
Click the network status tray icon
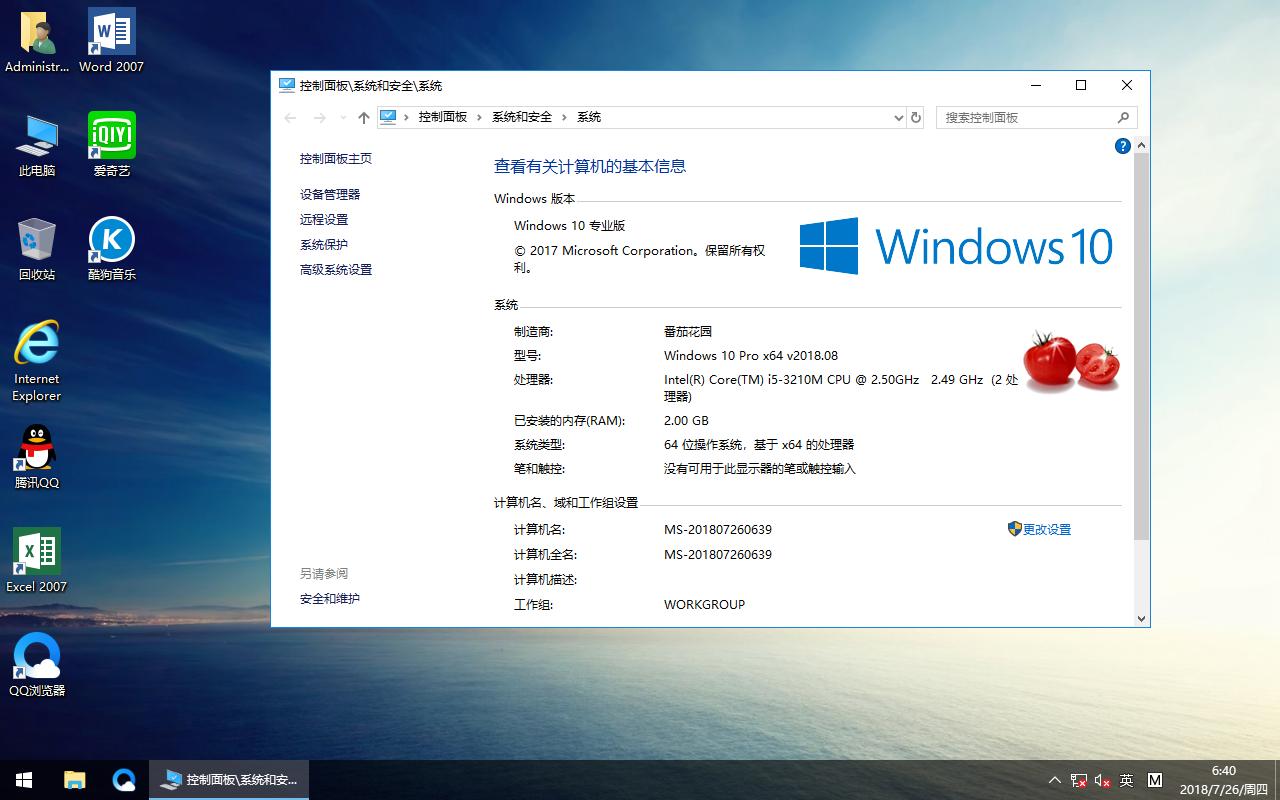1079,780
